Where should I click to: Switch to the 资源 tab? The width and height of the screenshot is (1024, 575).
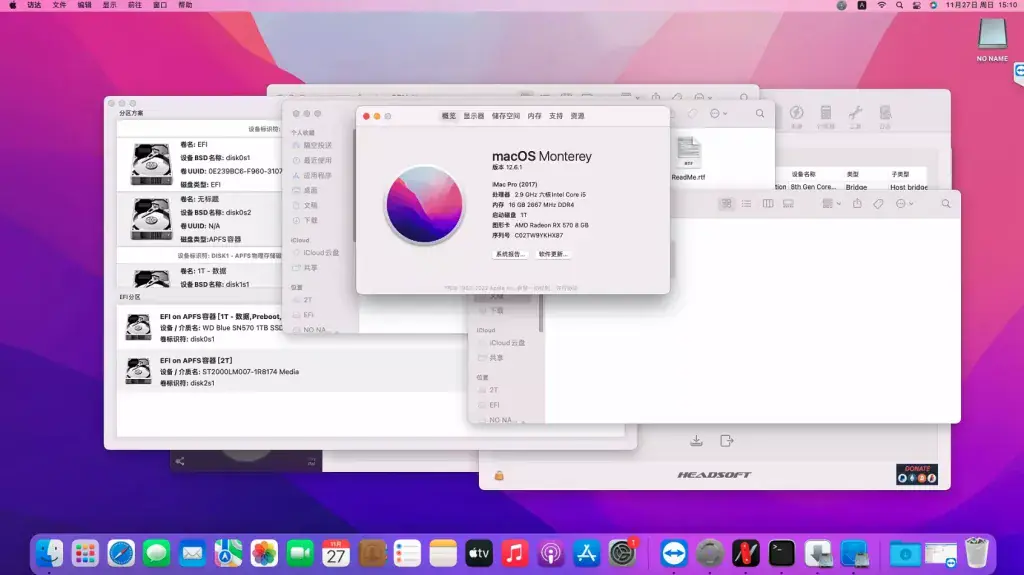pyautogui.click(x=577, y=116)
